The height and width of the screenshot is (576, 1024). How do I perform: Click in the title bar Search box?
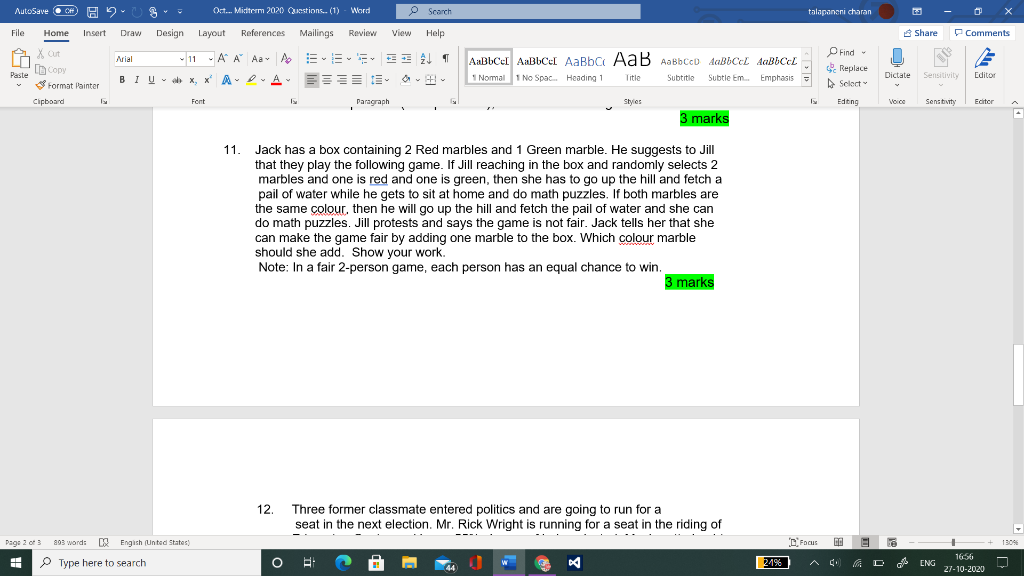(x=518, y=11)
